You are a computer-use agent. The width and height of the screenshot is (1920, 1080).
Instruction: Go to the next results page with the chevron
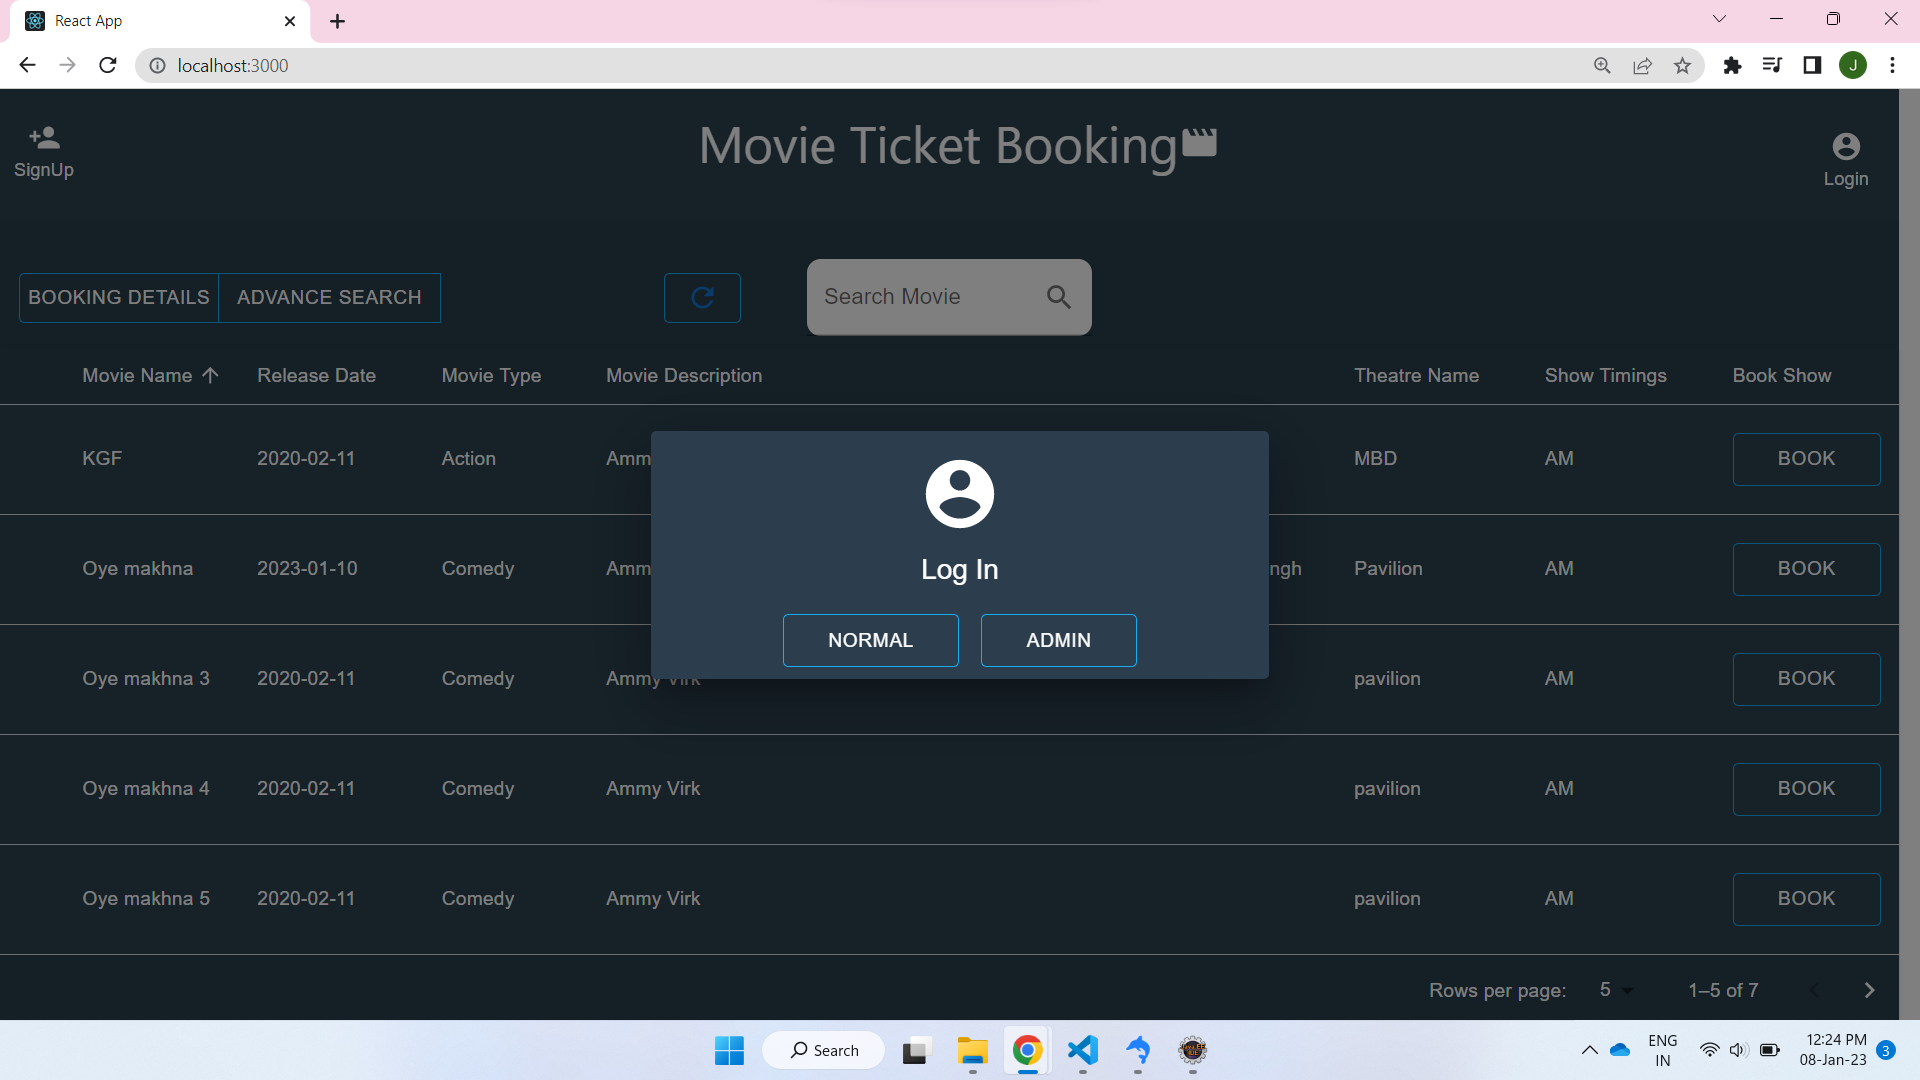click(1868, 990)
